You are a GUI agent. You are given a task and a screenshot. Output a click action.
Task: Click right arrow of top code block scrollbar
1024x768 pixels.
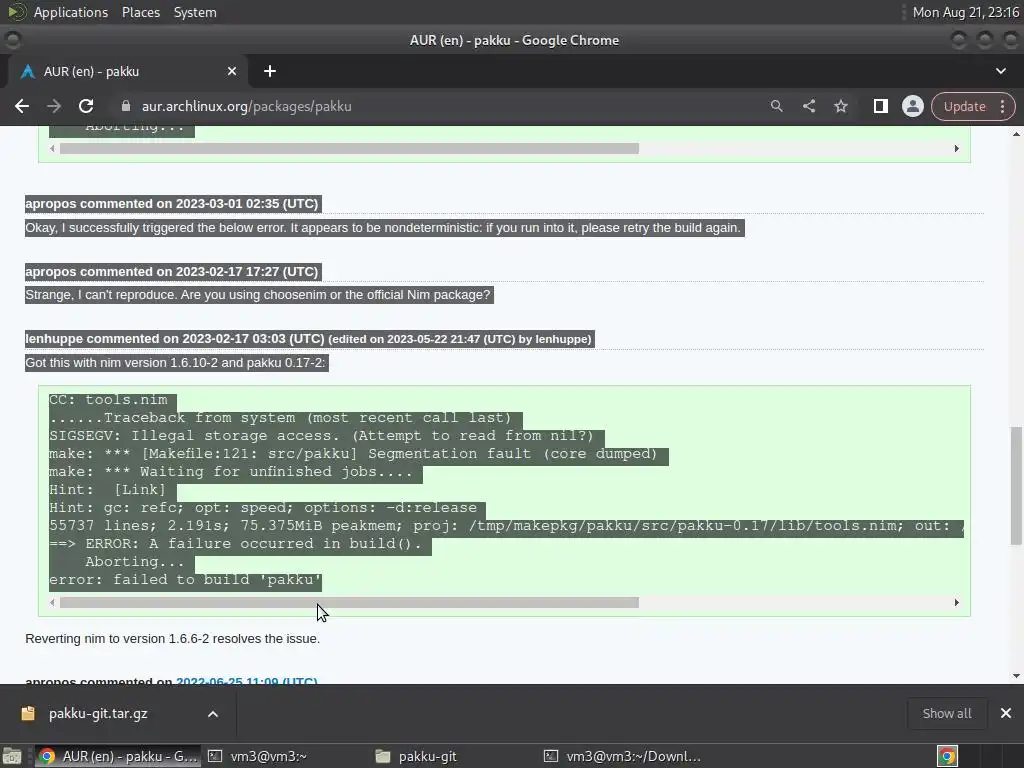coord(956,149)
